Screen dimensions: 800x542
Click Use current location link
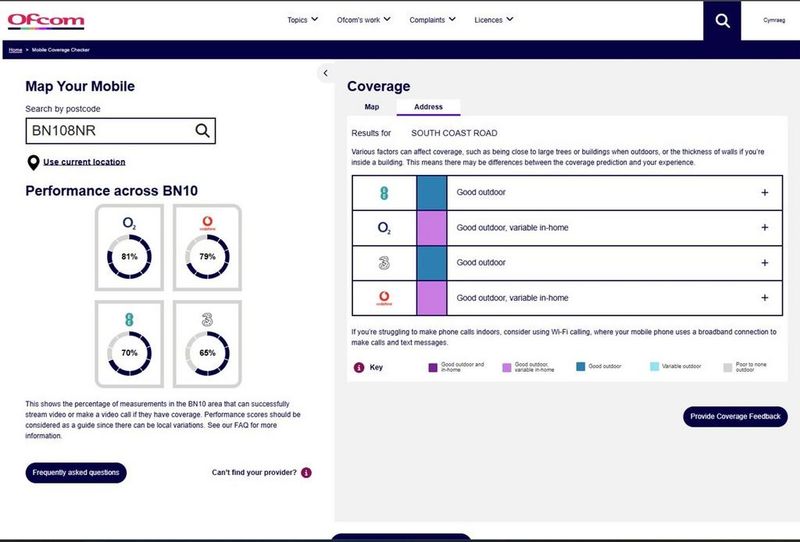(x=84, y=162)
